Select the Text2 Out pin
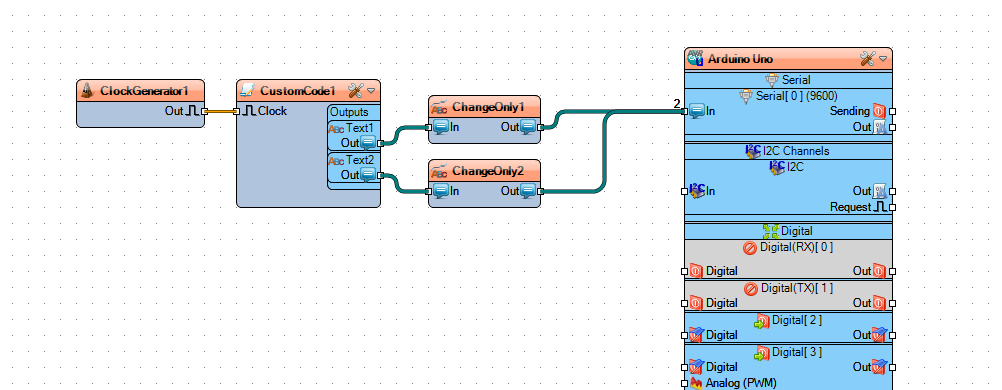Image resolution: width=1002 pixels, height=390 pixels. 368,175
